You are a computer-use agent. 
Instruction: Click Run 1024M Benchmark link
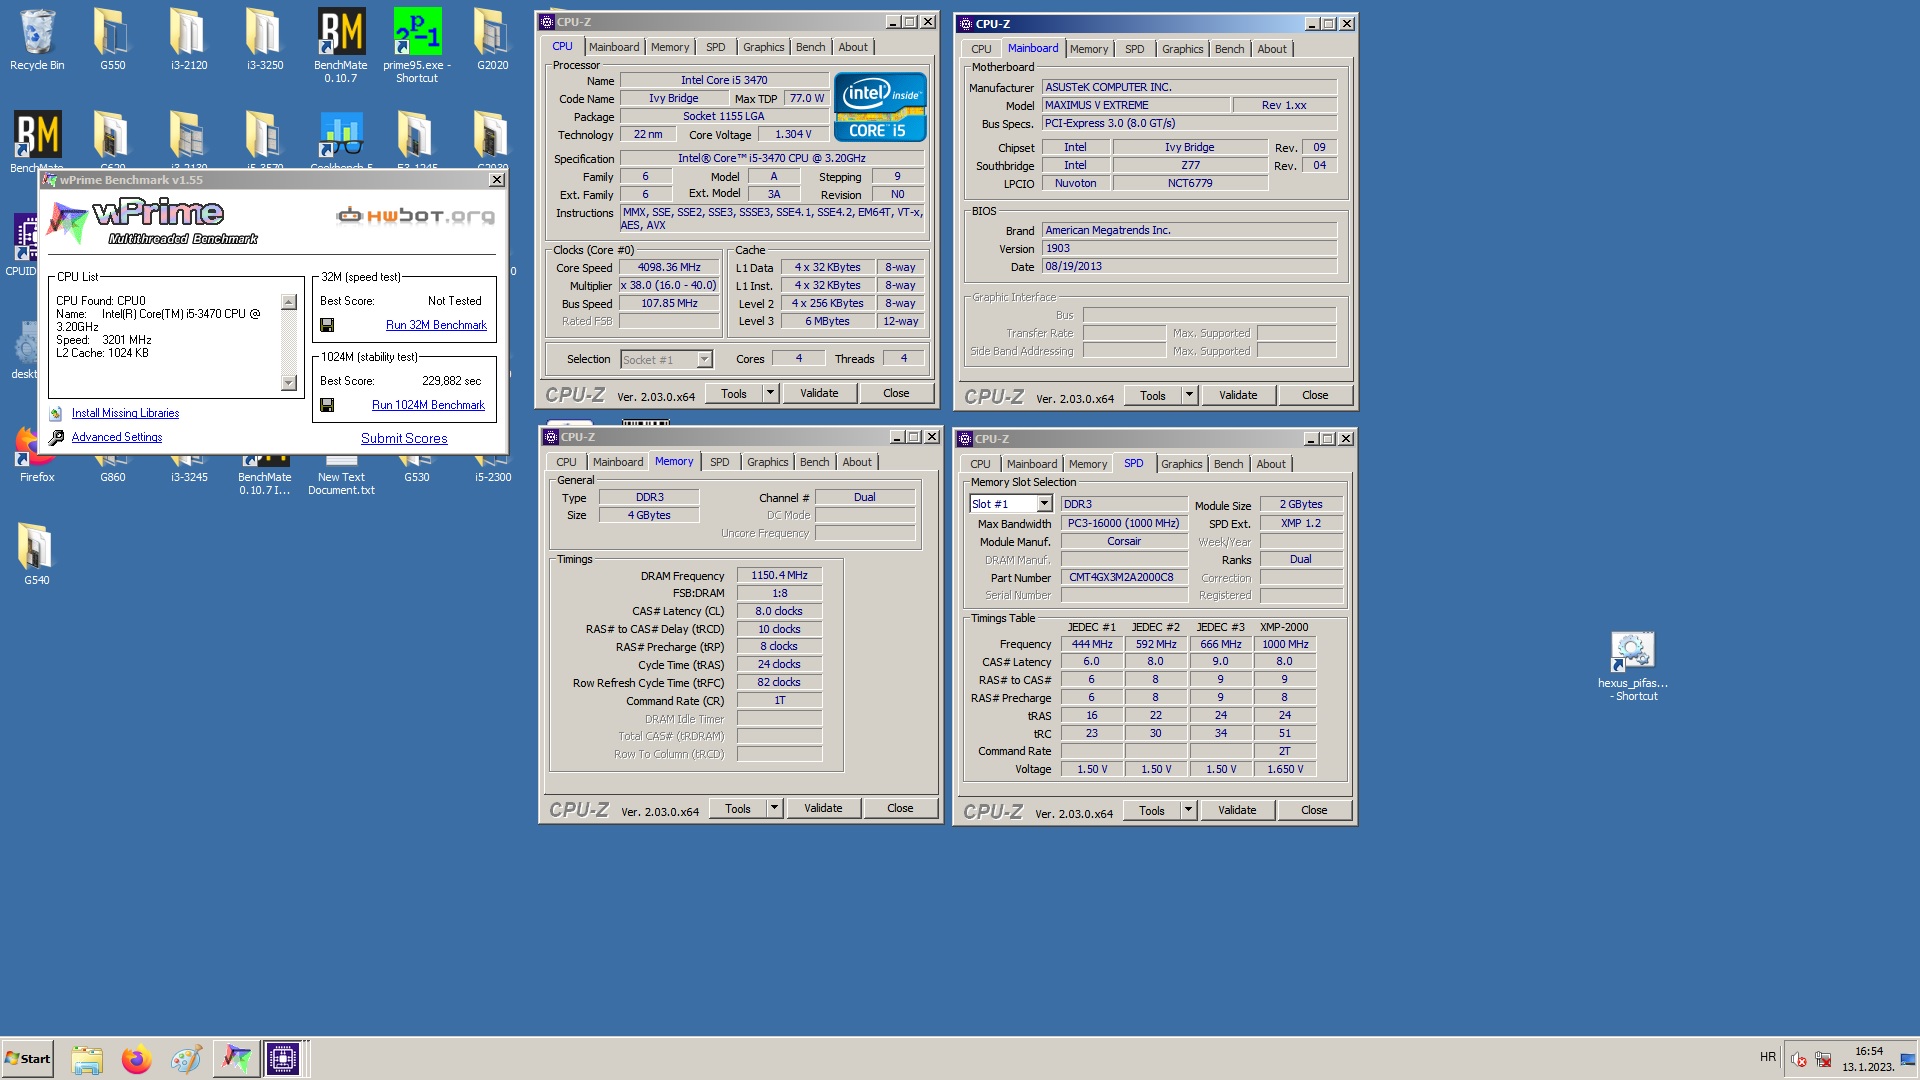428,405
